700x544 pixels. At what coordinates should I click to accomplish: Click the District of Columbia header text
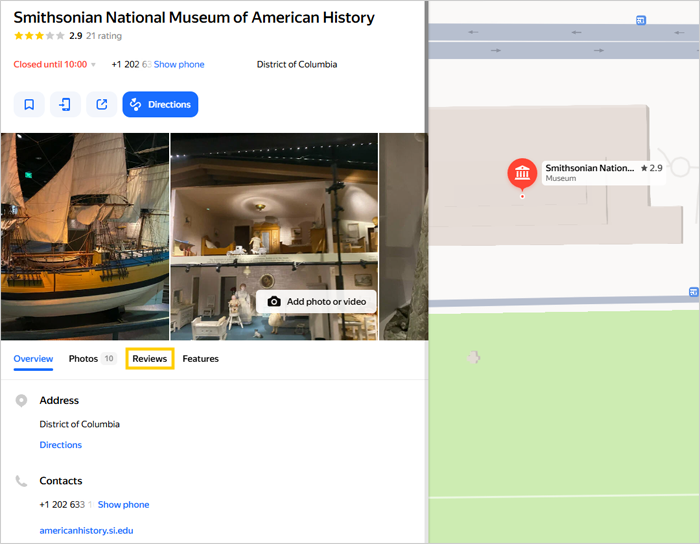coord(297,64)
